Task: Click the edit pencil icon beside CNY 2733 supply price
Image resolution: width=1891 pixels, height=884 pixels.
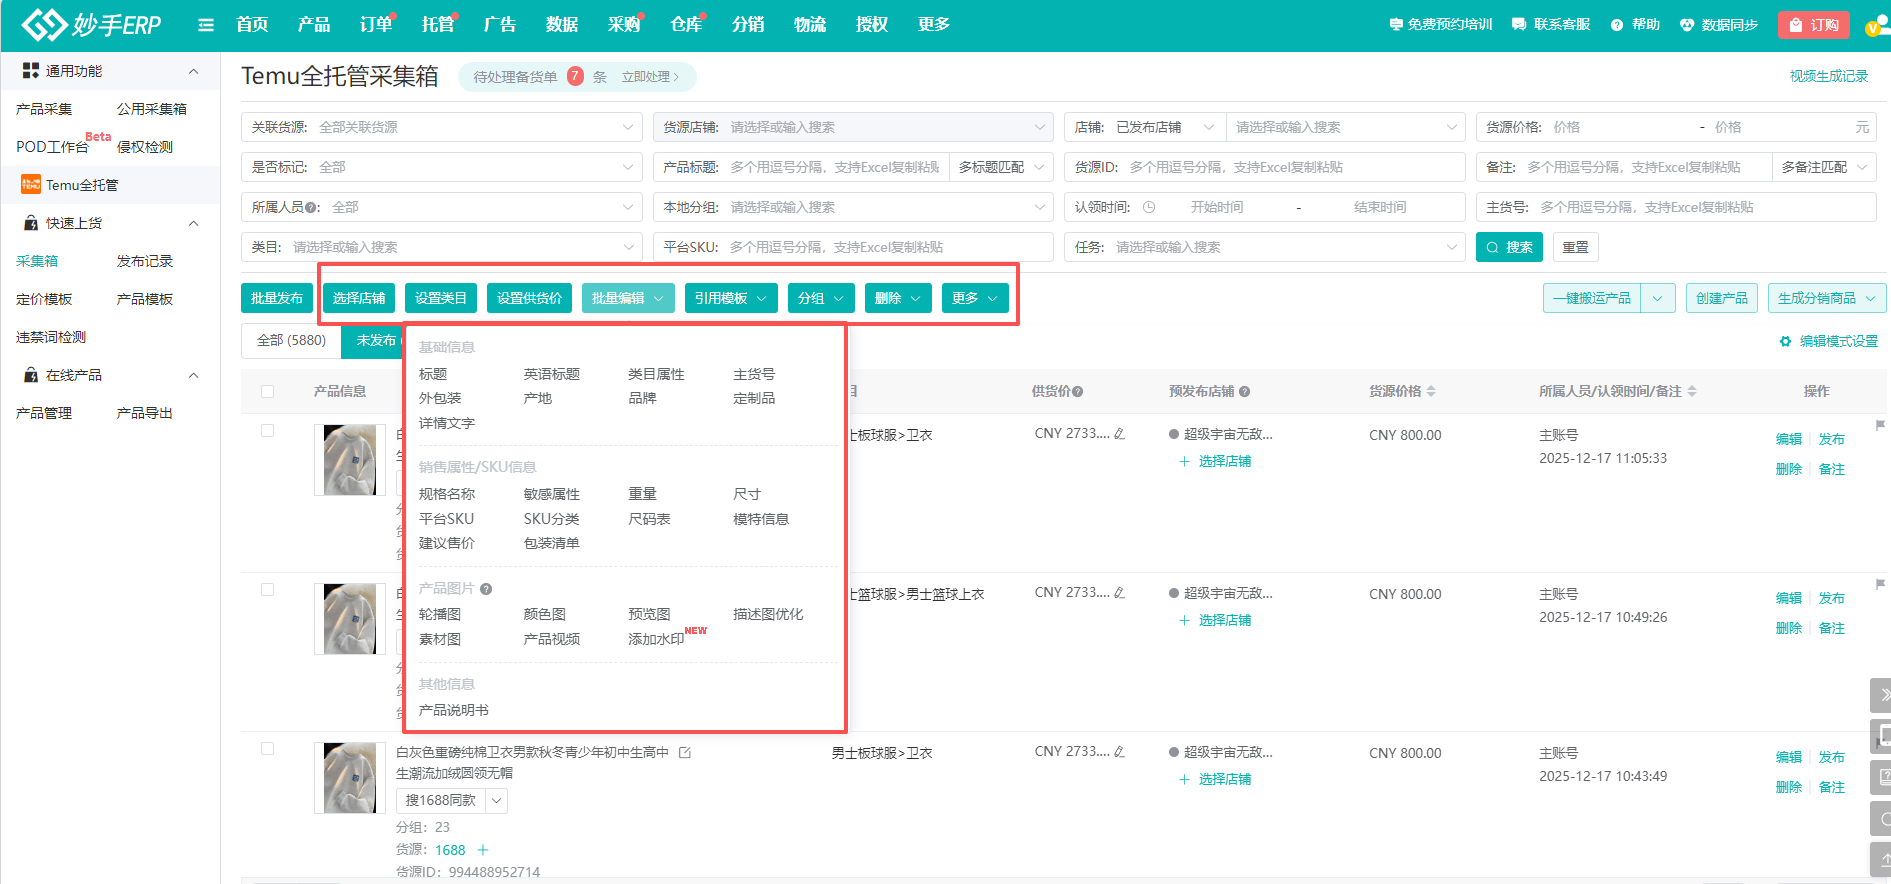Action: pos(1119,434)
